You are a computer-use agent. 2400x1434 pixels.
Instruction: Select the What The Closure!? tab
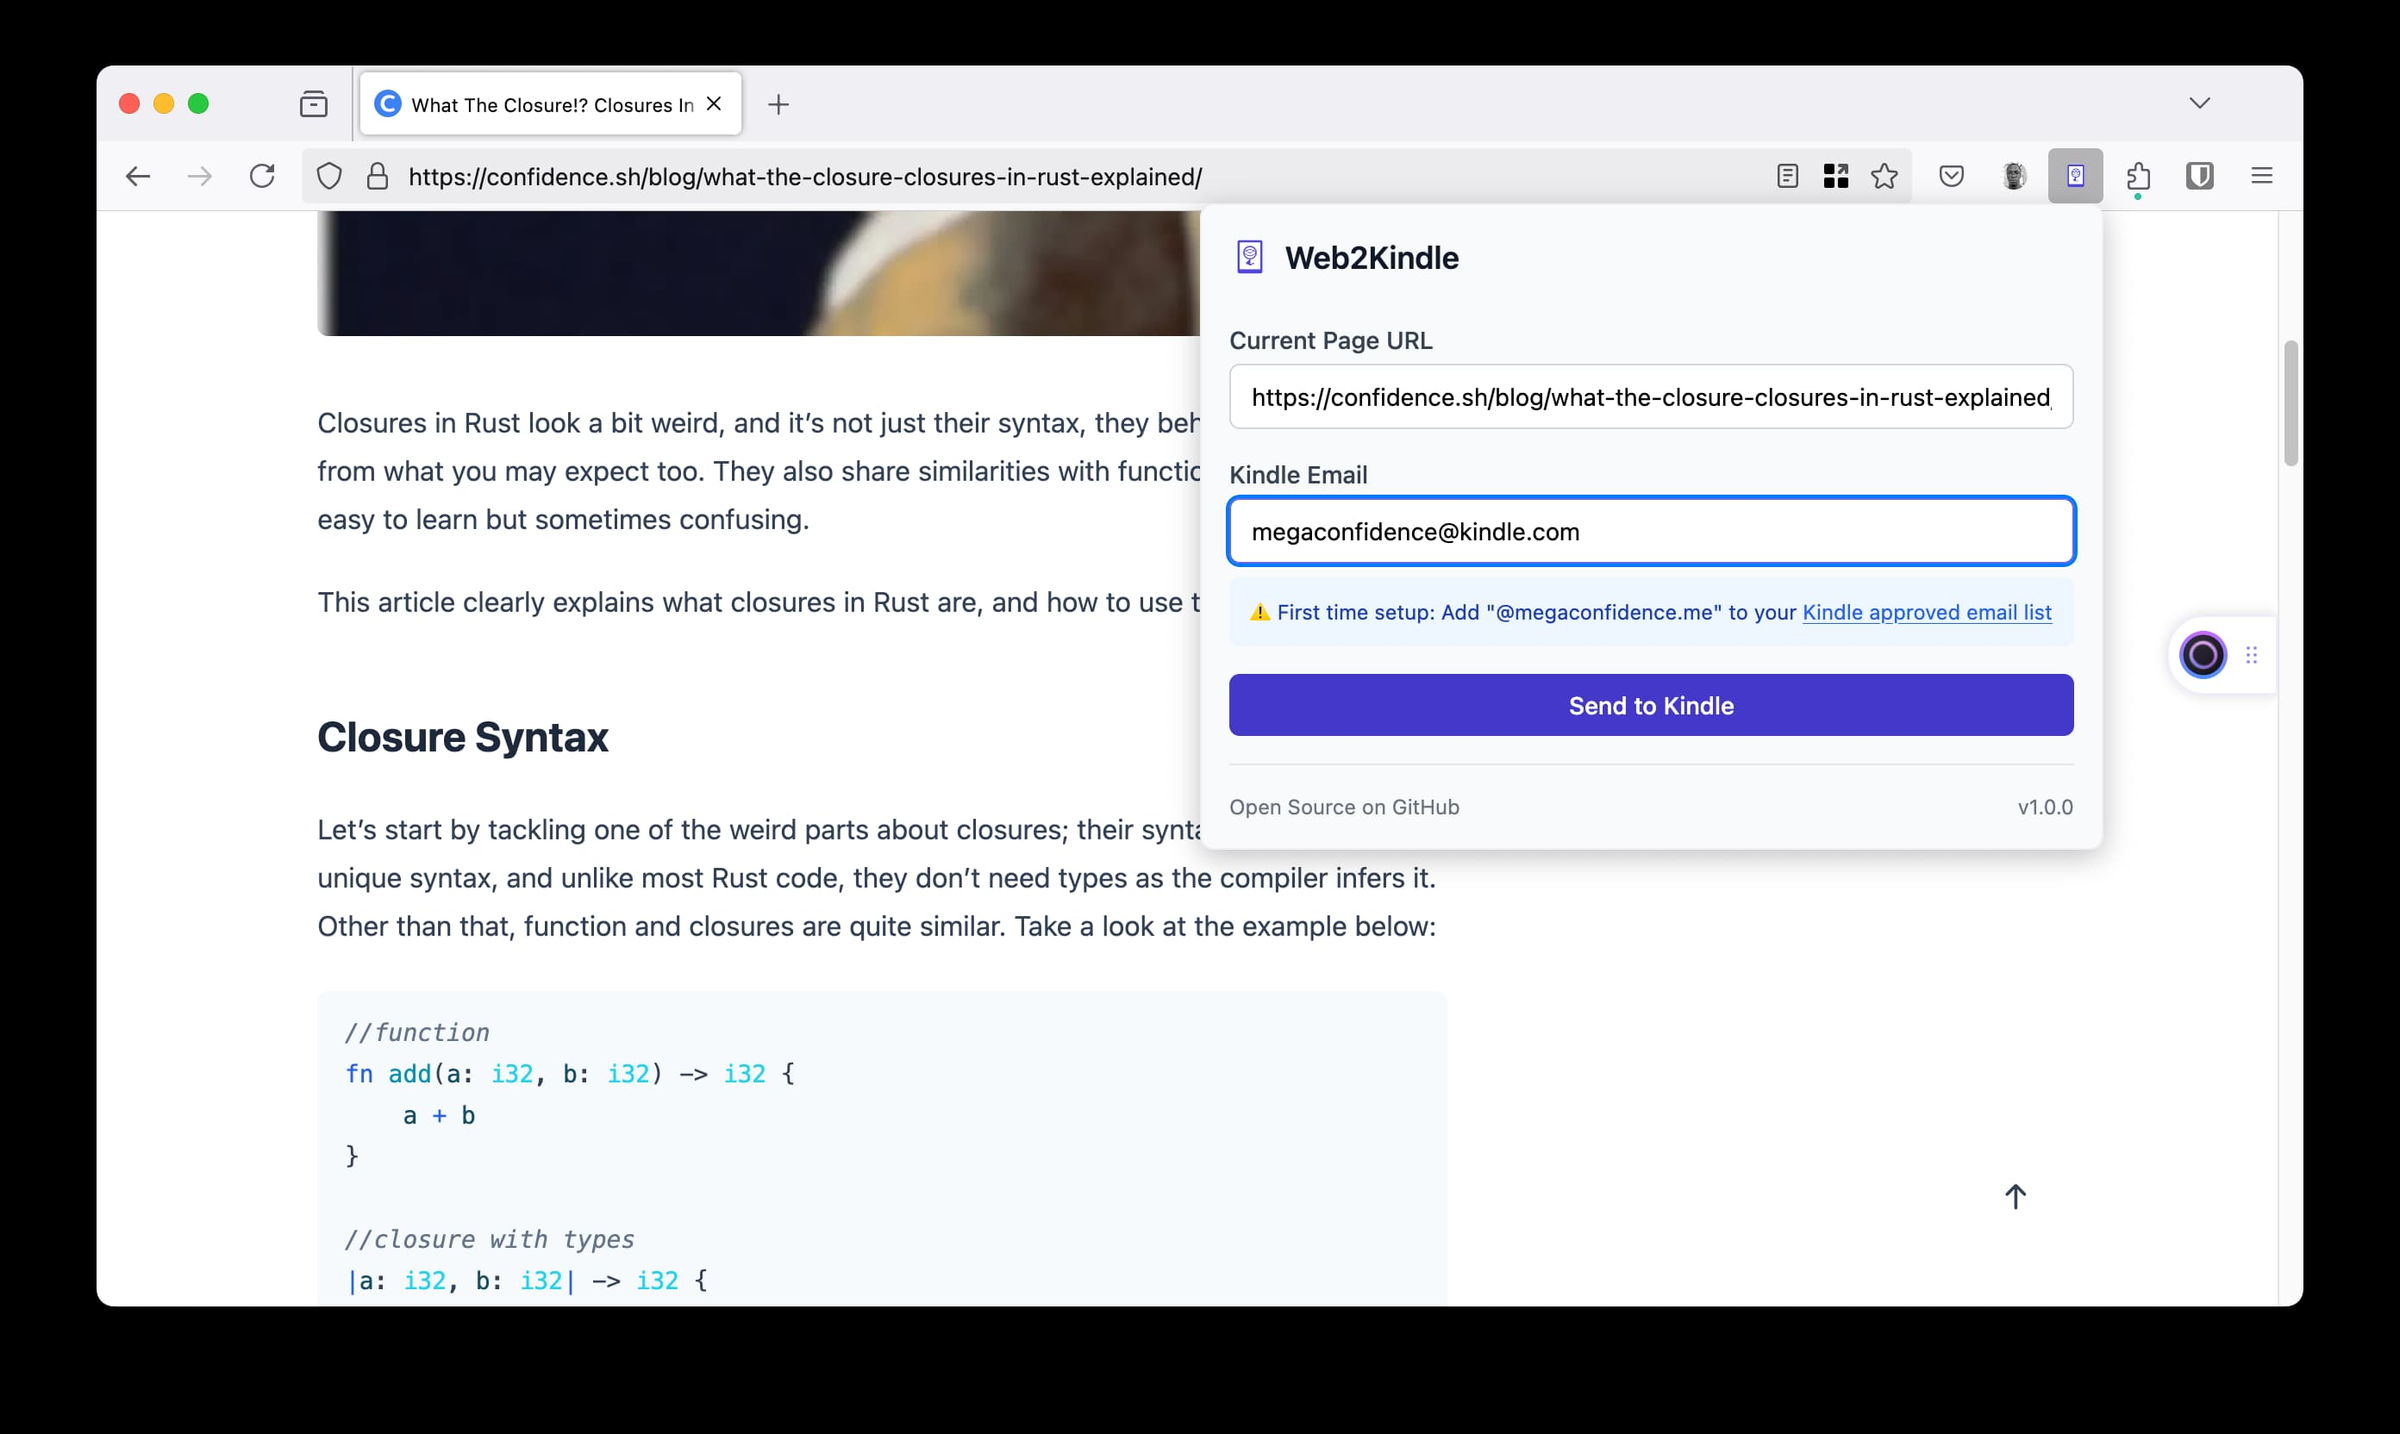click(551, 104)
